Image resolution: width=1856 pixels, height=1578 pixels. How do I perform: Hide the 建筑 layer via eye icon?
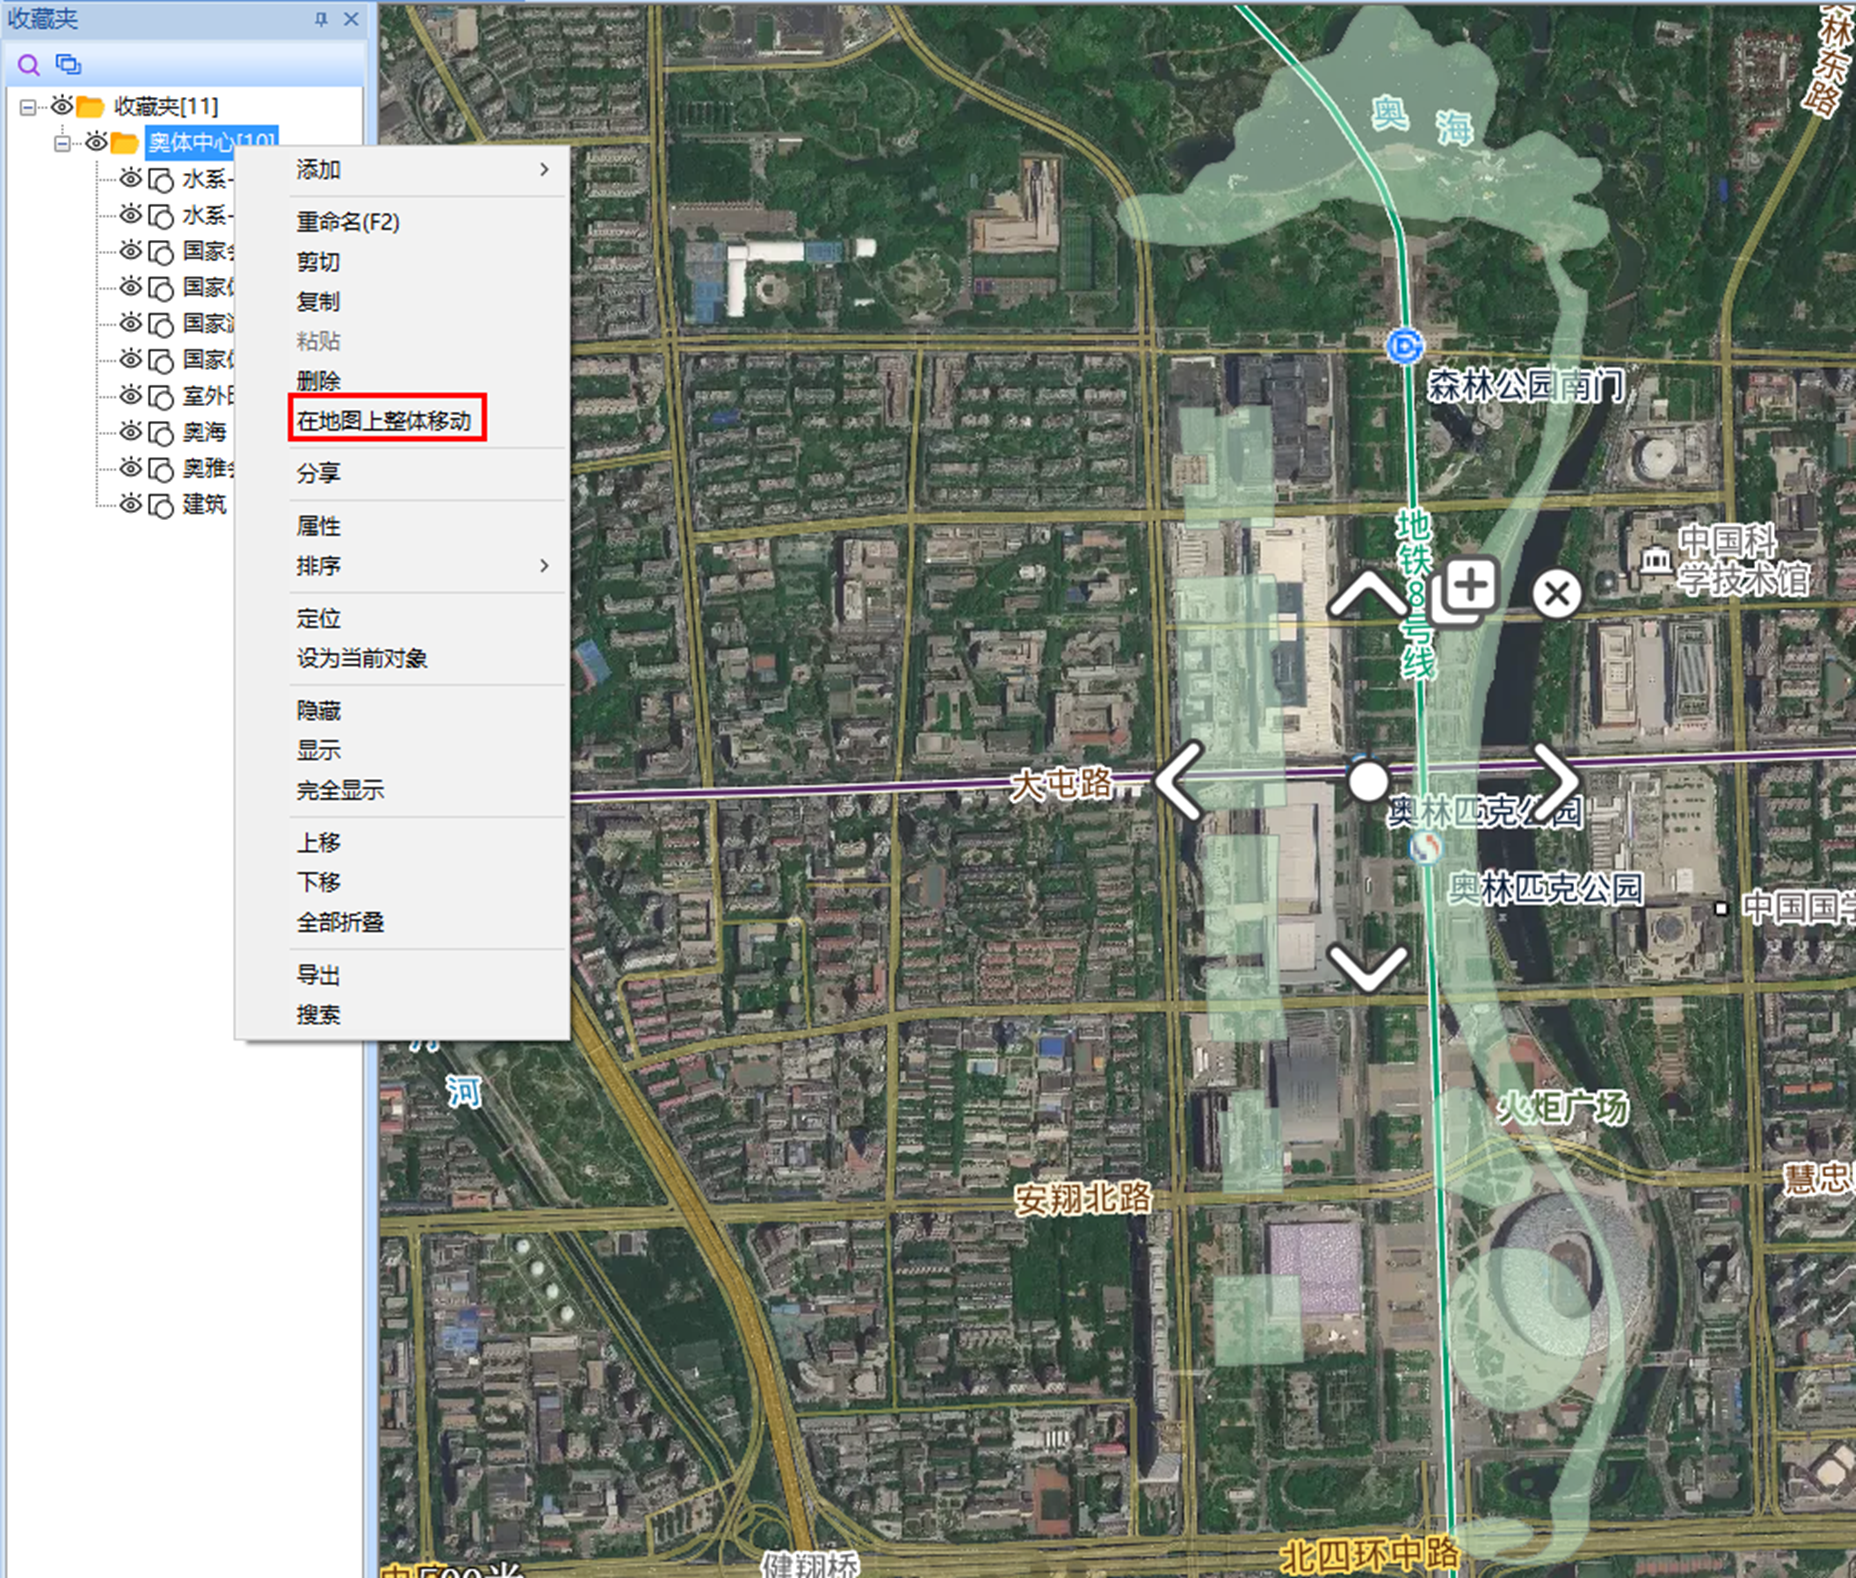click(130, 504)
